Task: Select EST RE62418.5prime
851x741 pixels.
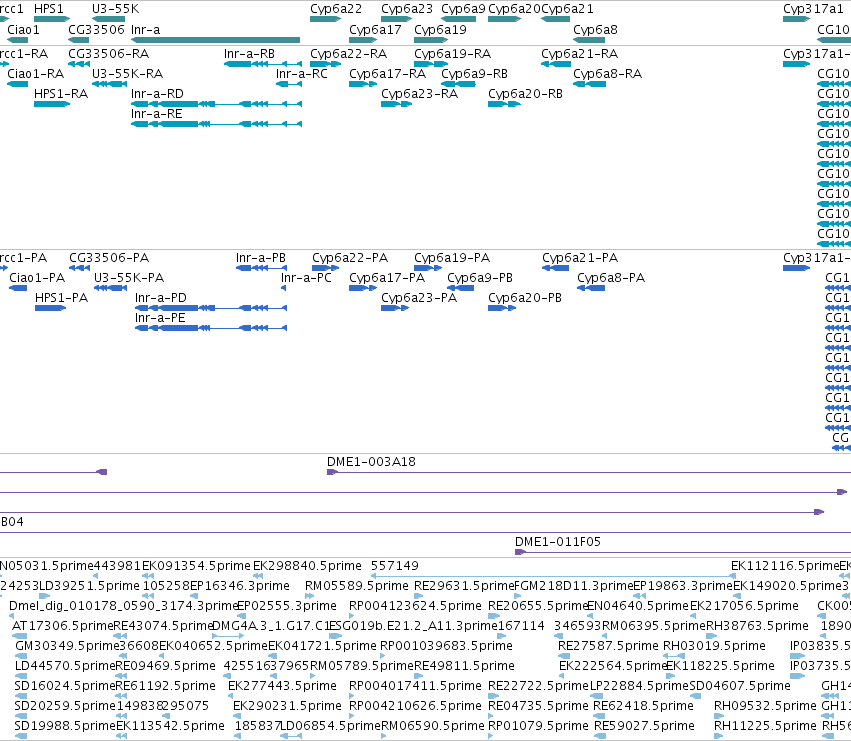Action: [599, 717]
